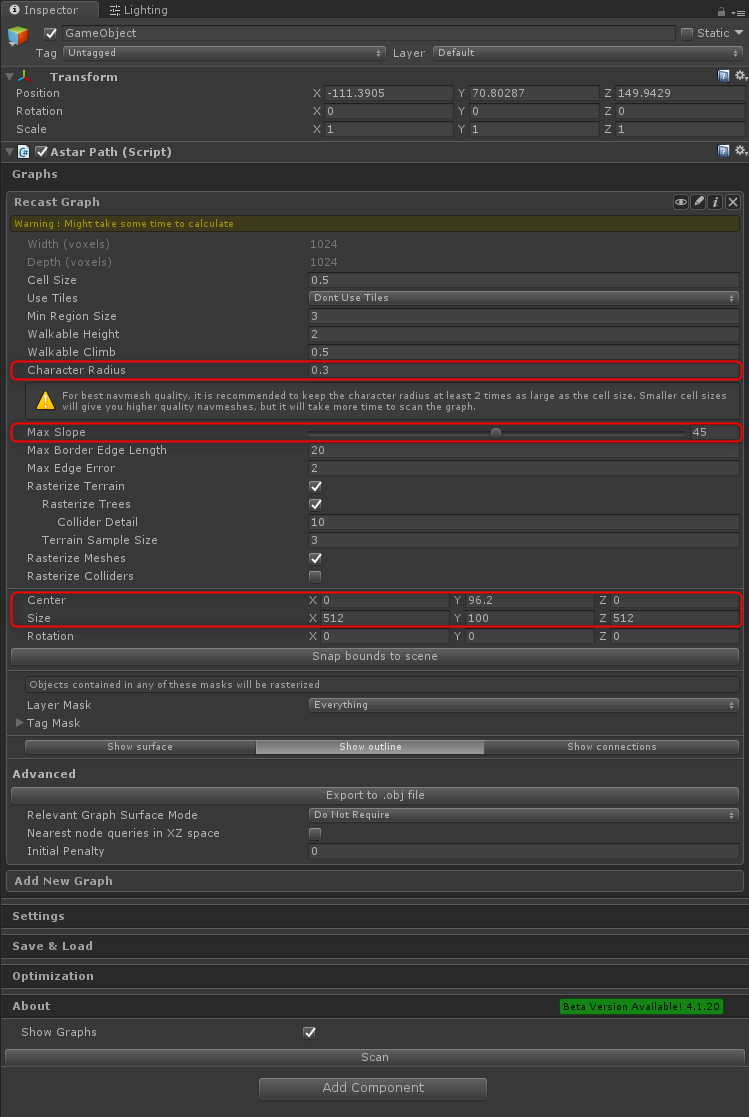Open the Use Tiles dropdown
Image resolution: width=749 pixels, height=1117 pixels.
point(524,298)
